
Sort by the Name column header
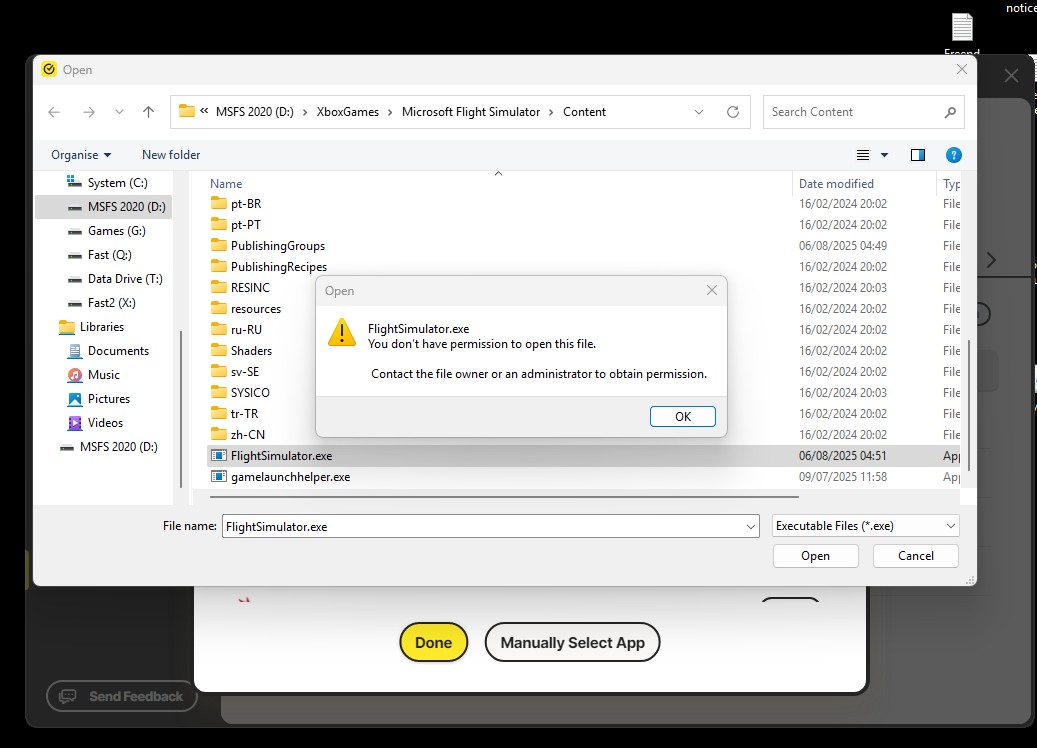click(226, 184)
